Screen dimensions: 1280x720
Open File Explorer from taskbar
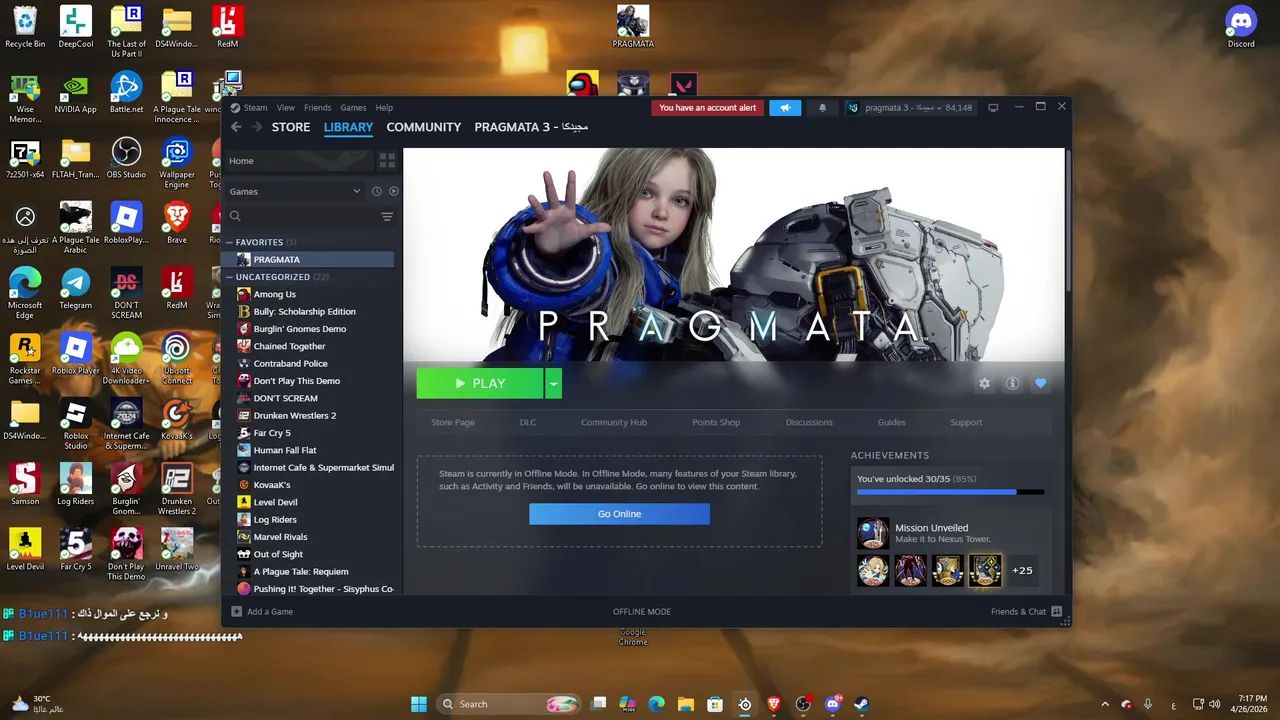click(x=686, y=704)
